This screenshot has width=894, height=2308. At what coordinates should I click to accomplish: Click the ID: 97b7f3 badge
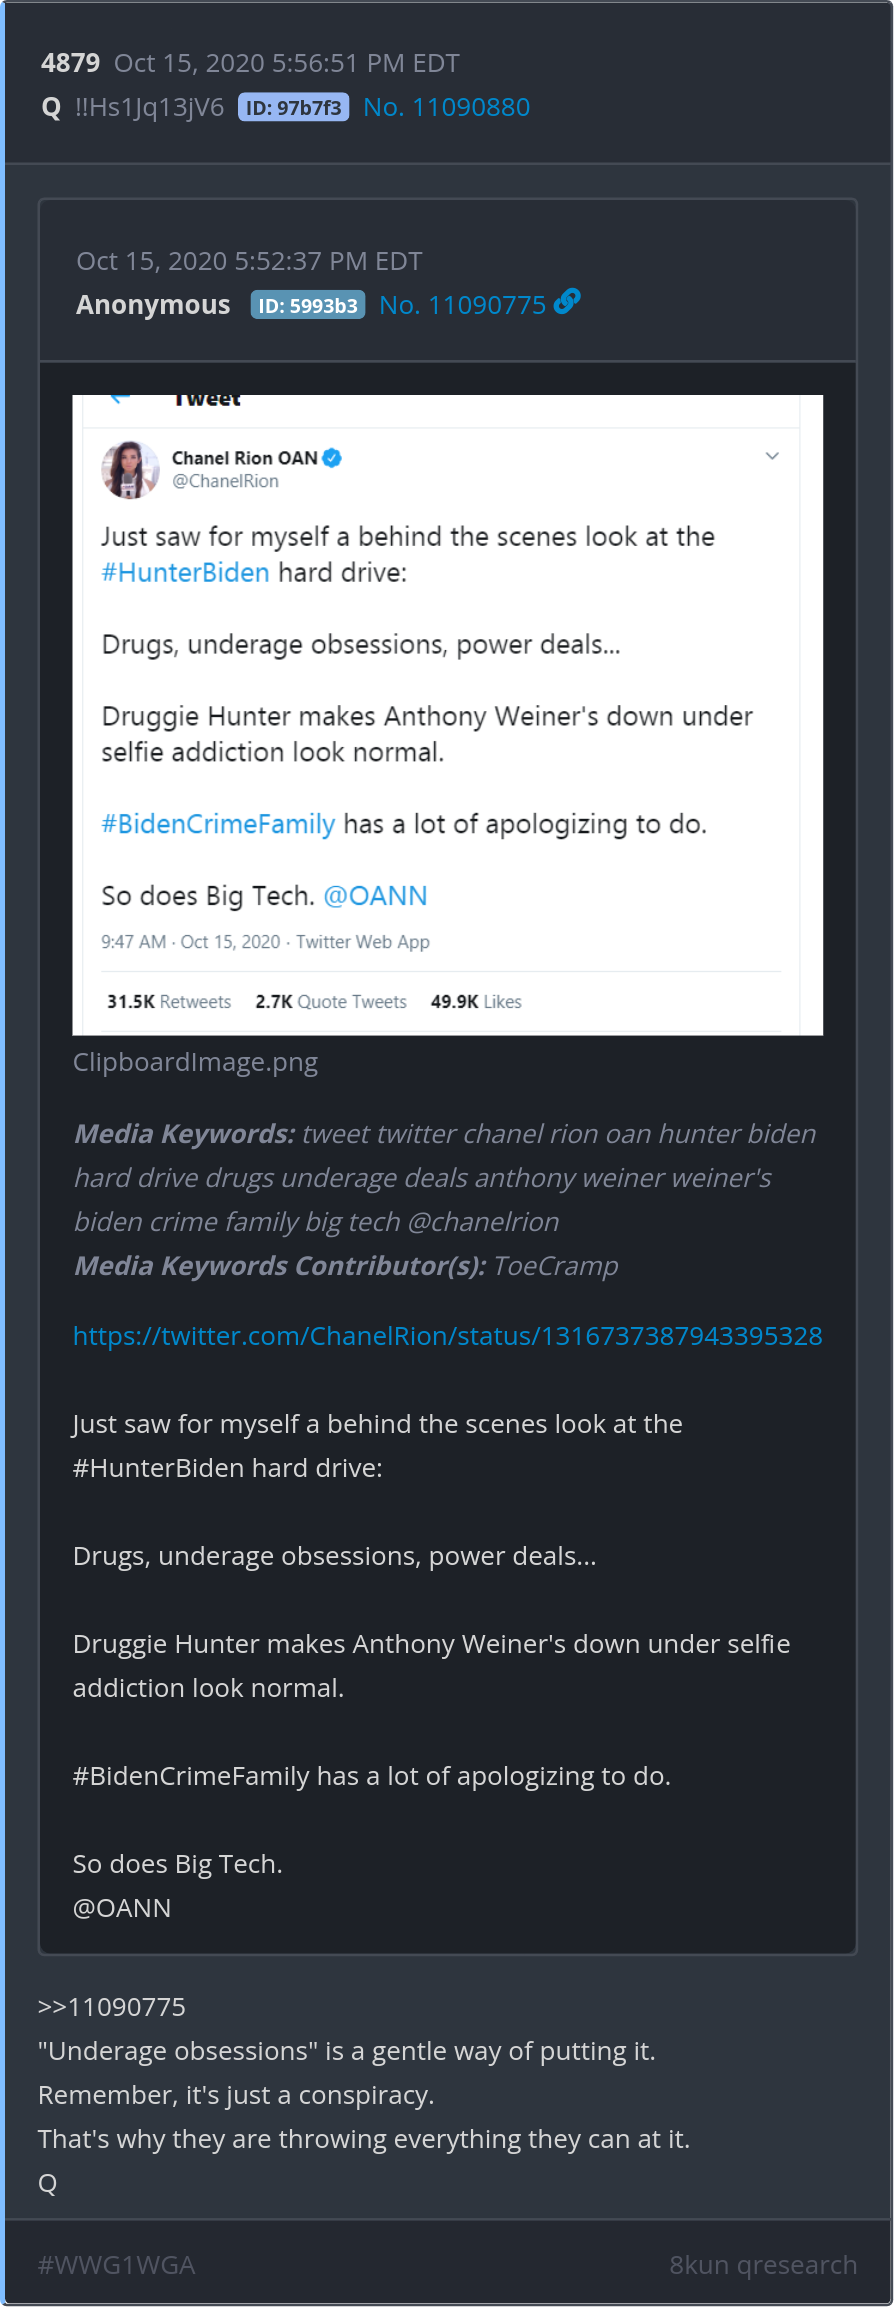pyautogui.click(x=293, y=108)
